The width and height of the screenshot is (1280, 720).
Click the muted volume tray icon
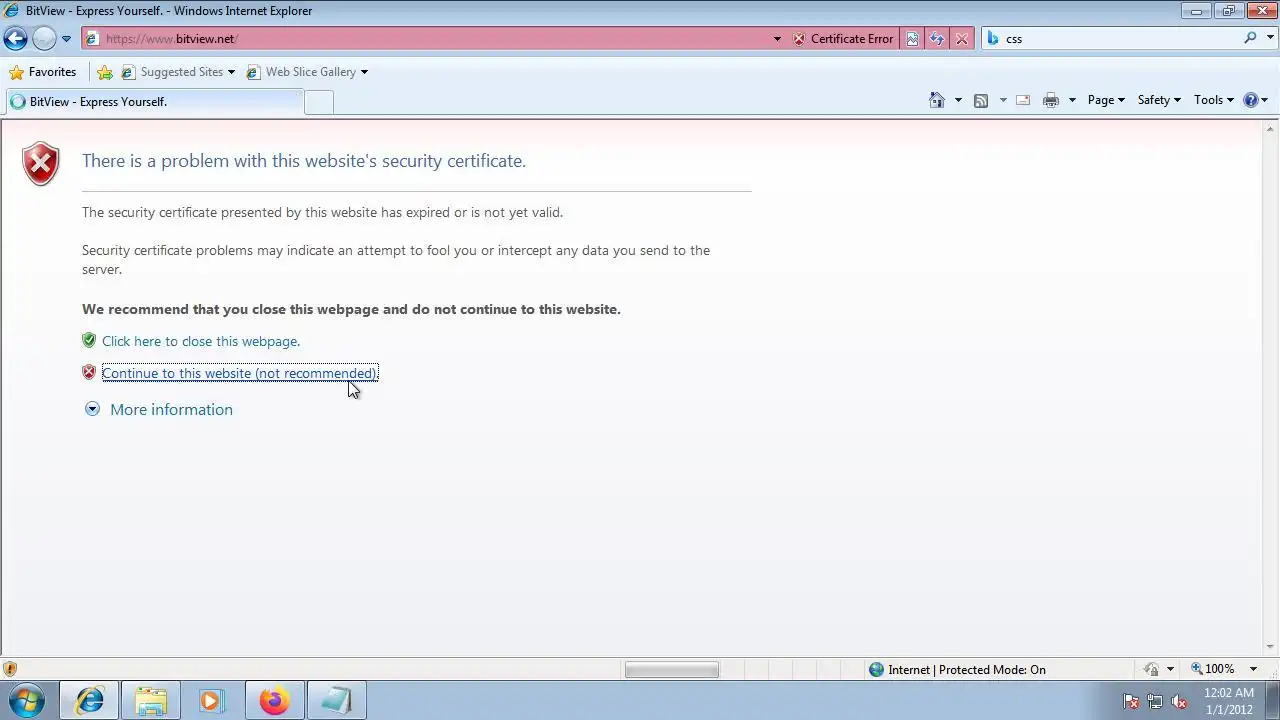[x=1179, y=701]
